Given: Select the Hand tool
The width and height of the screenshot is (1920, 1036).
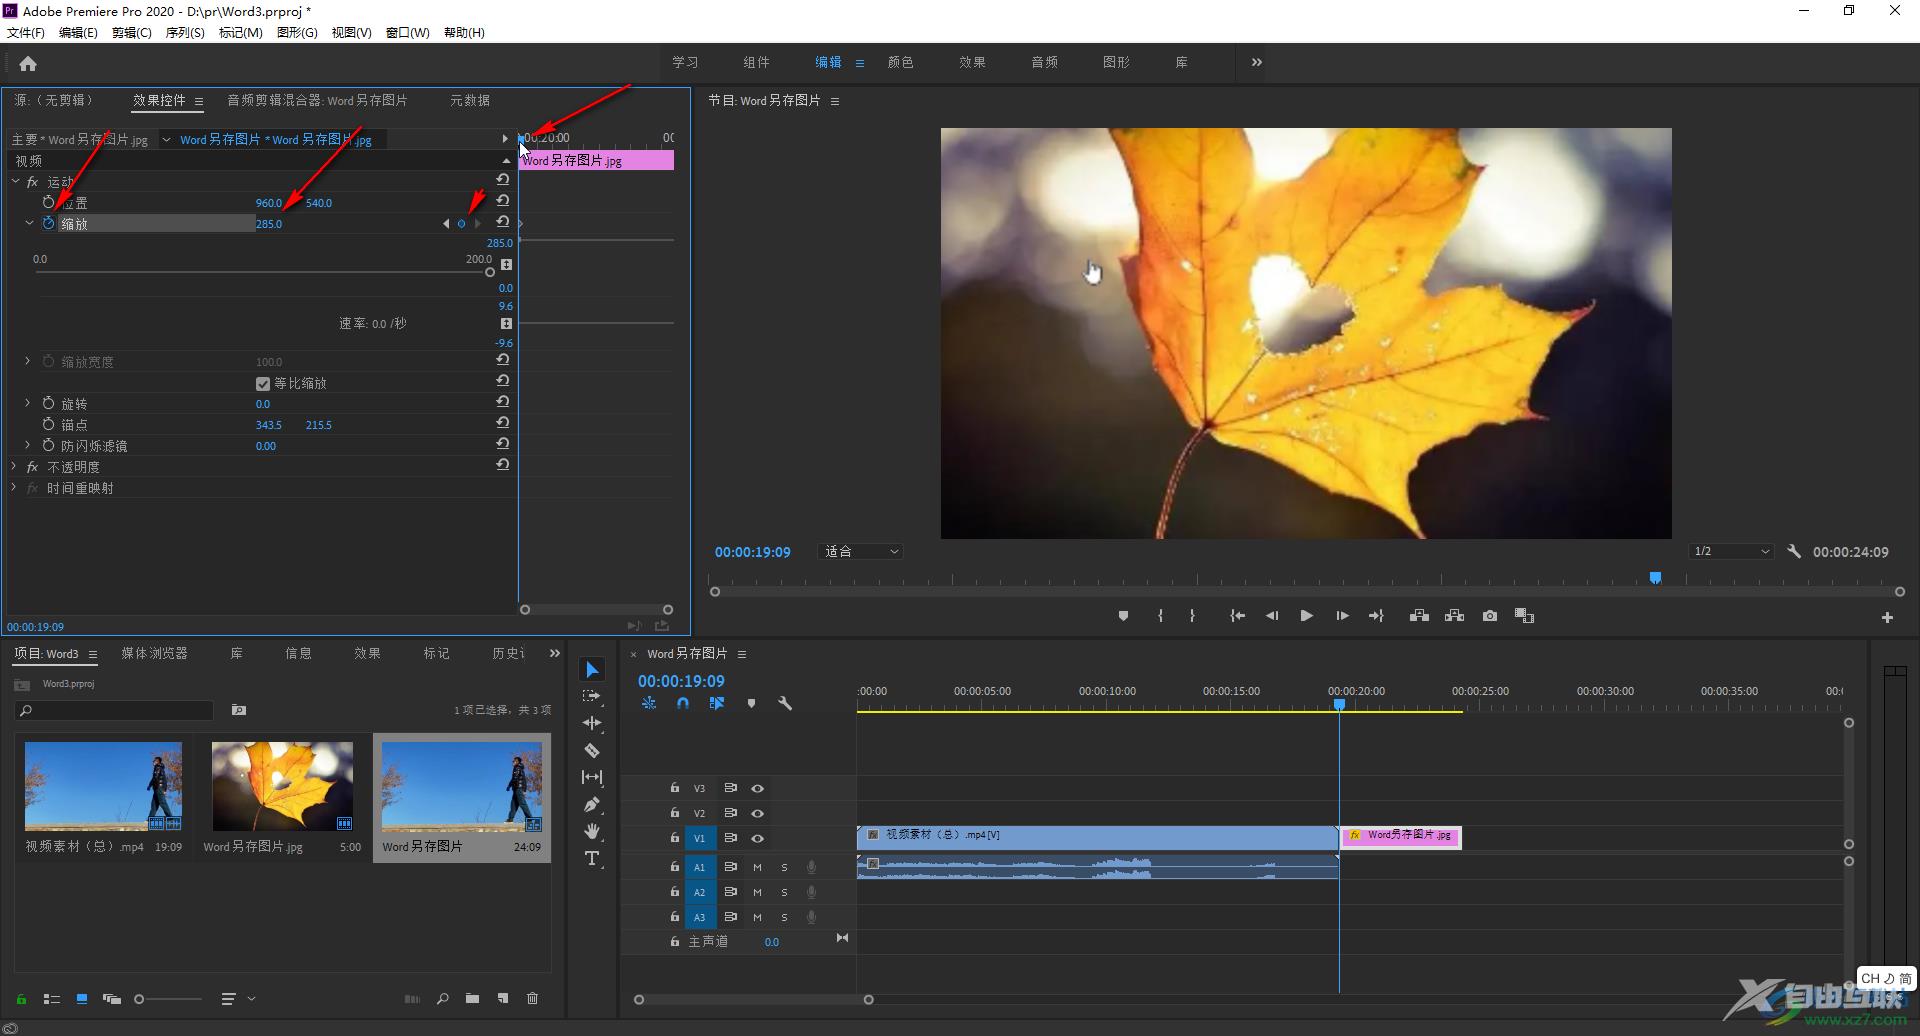Looking at the screenshot, I should tap(592, 831).
